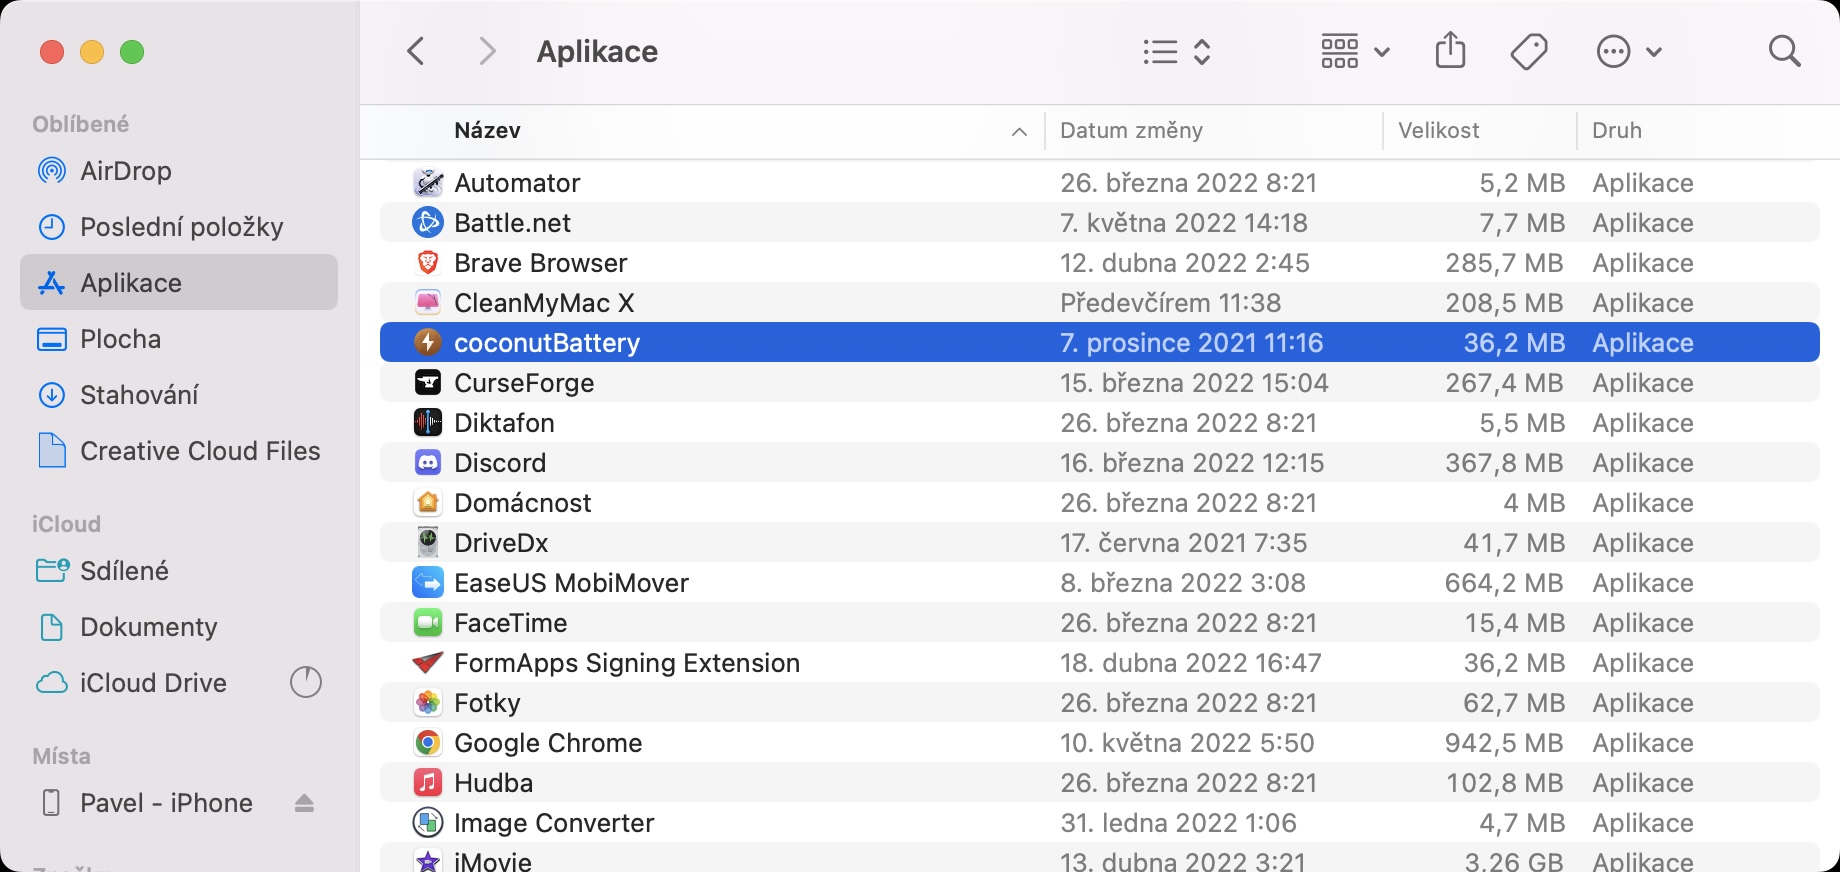Select Stahování in the sidebar
Viewport: 1840px width, 872px height.
tap(139, 395)
